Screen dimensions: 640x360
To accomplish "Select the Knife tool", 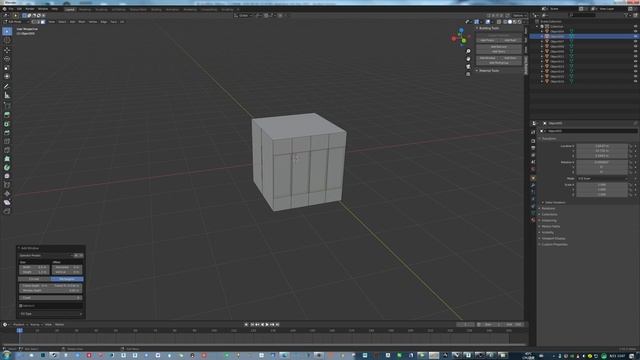I will [7, 150].
